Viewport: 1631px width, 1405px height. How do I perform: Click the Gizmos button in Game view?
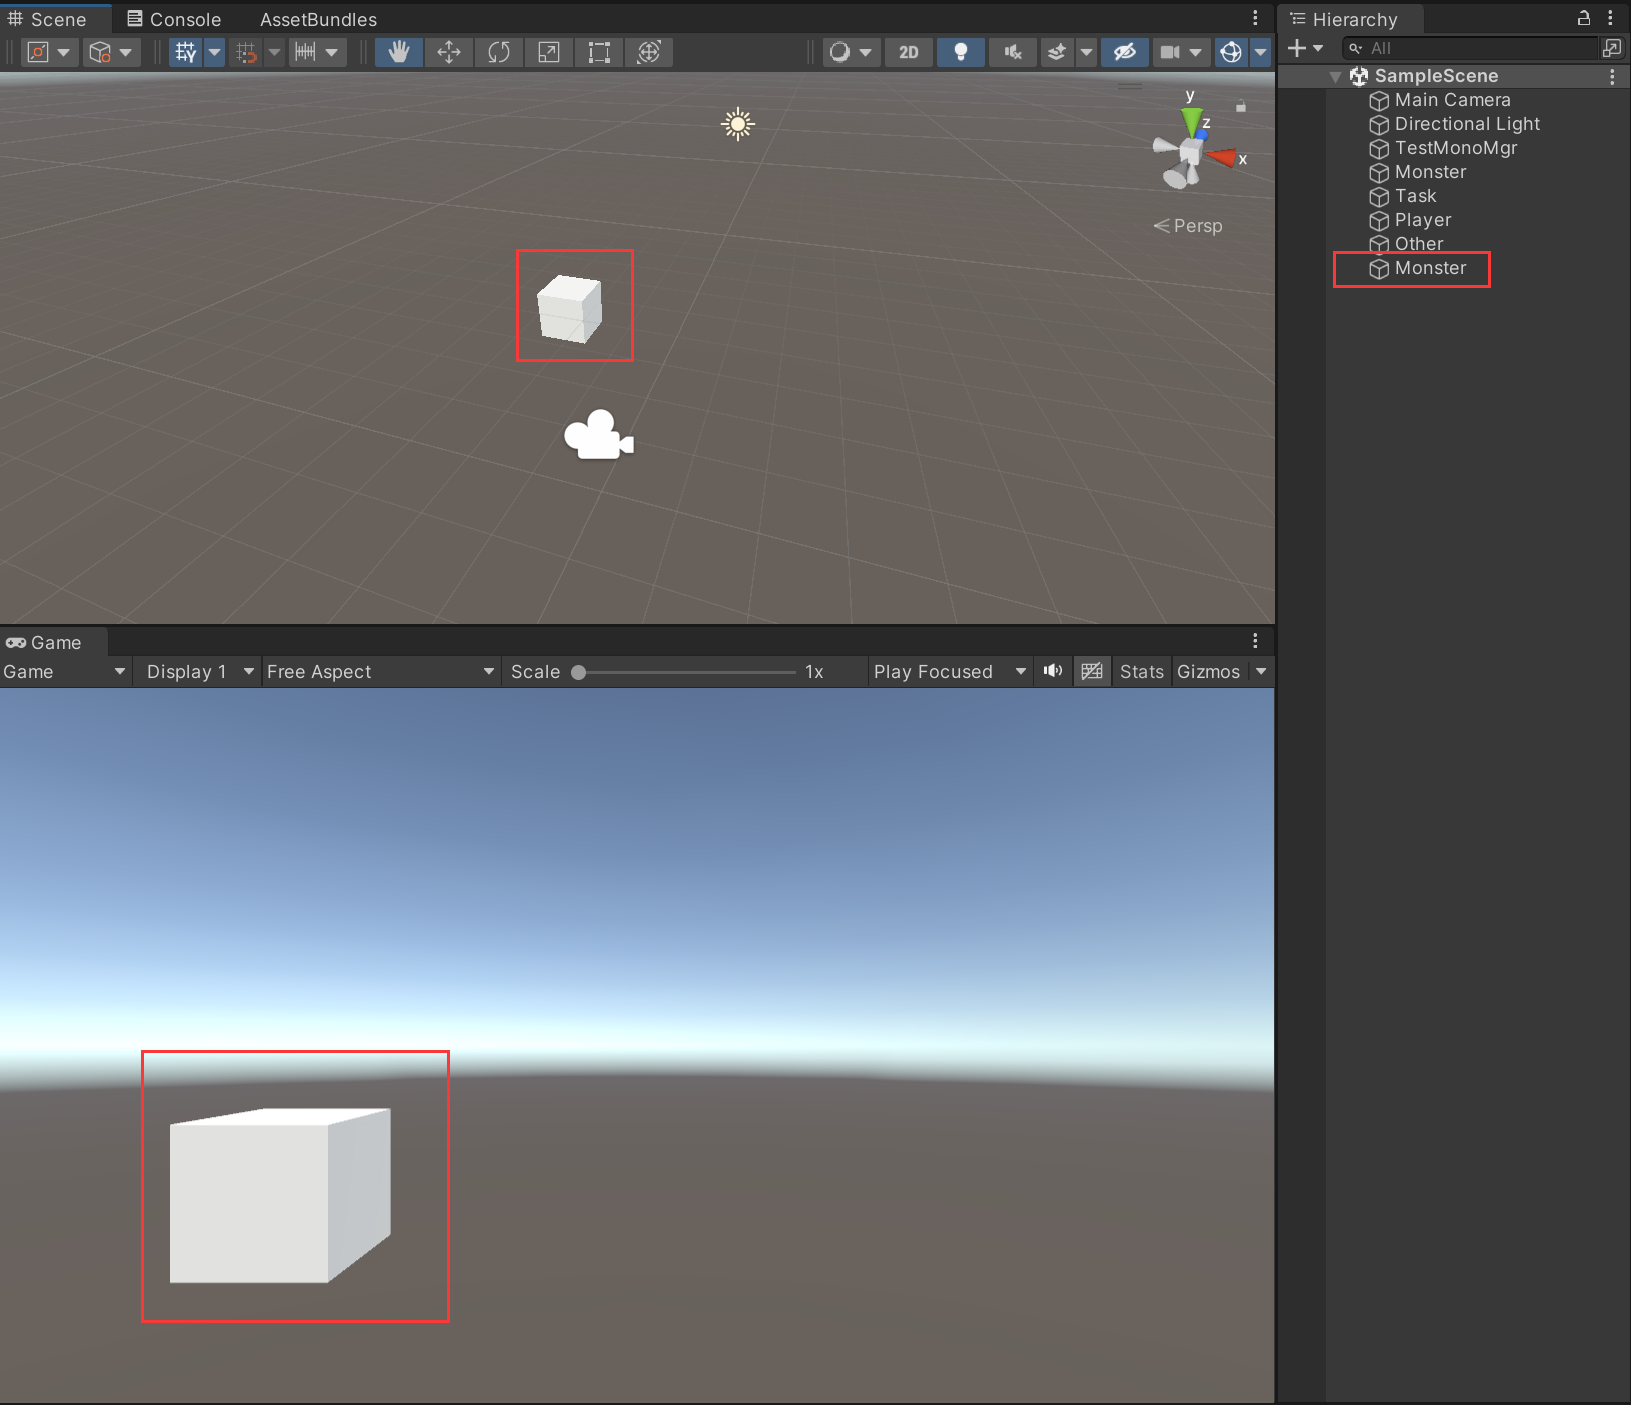coord(1208,671)
